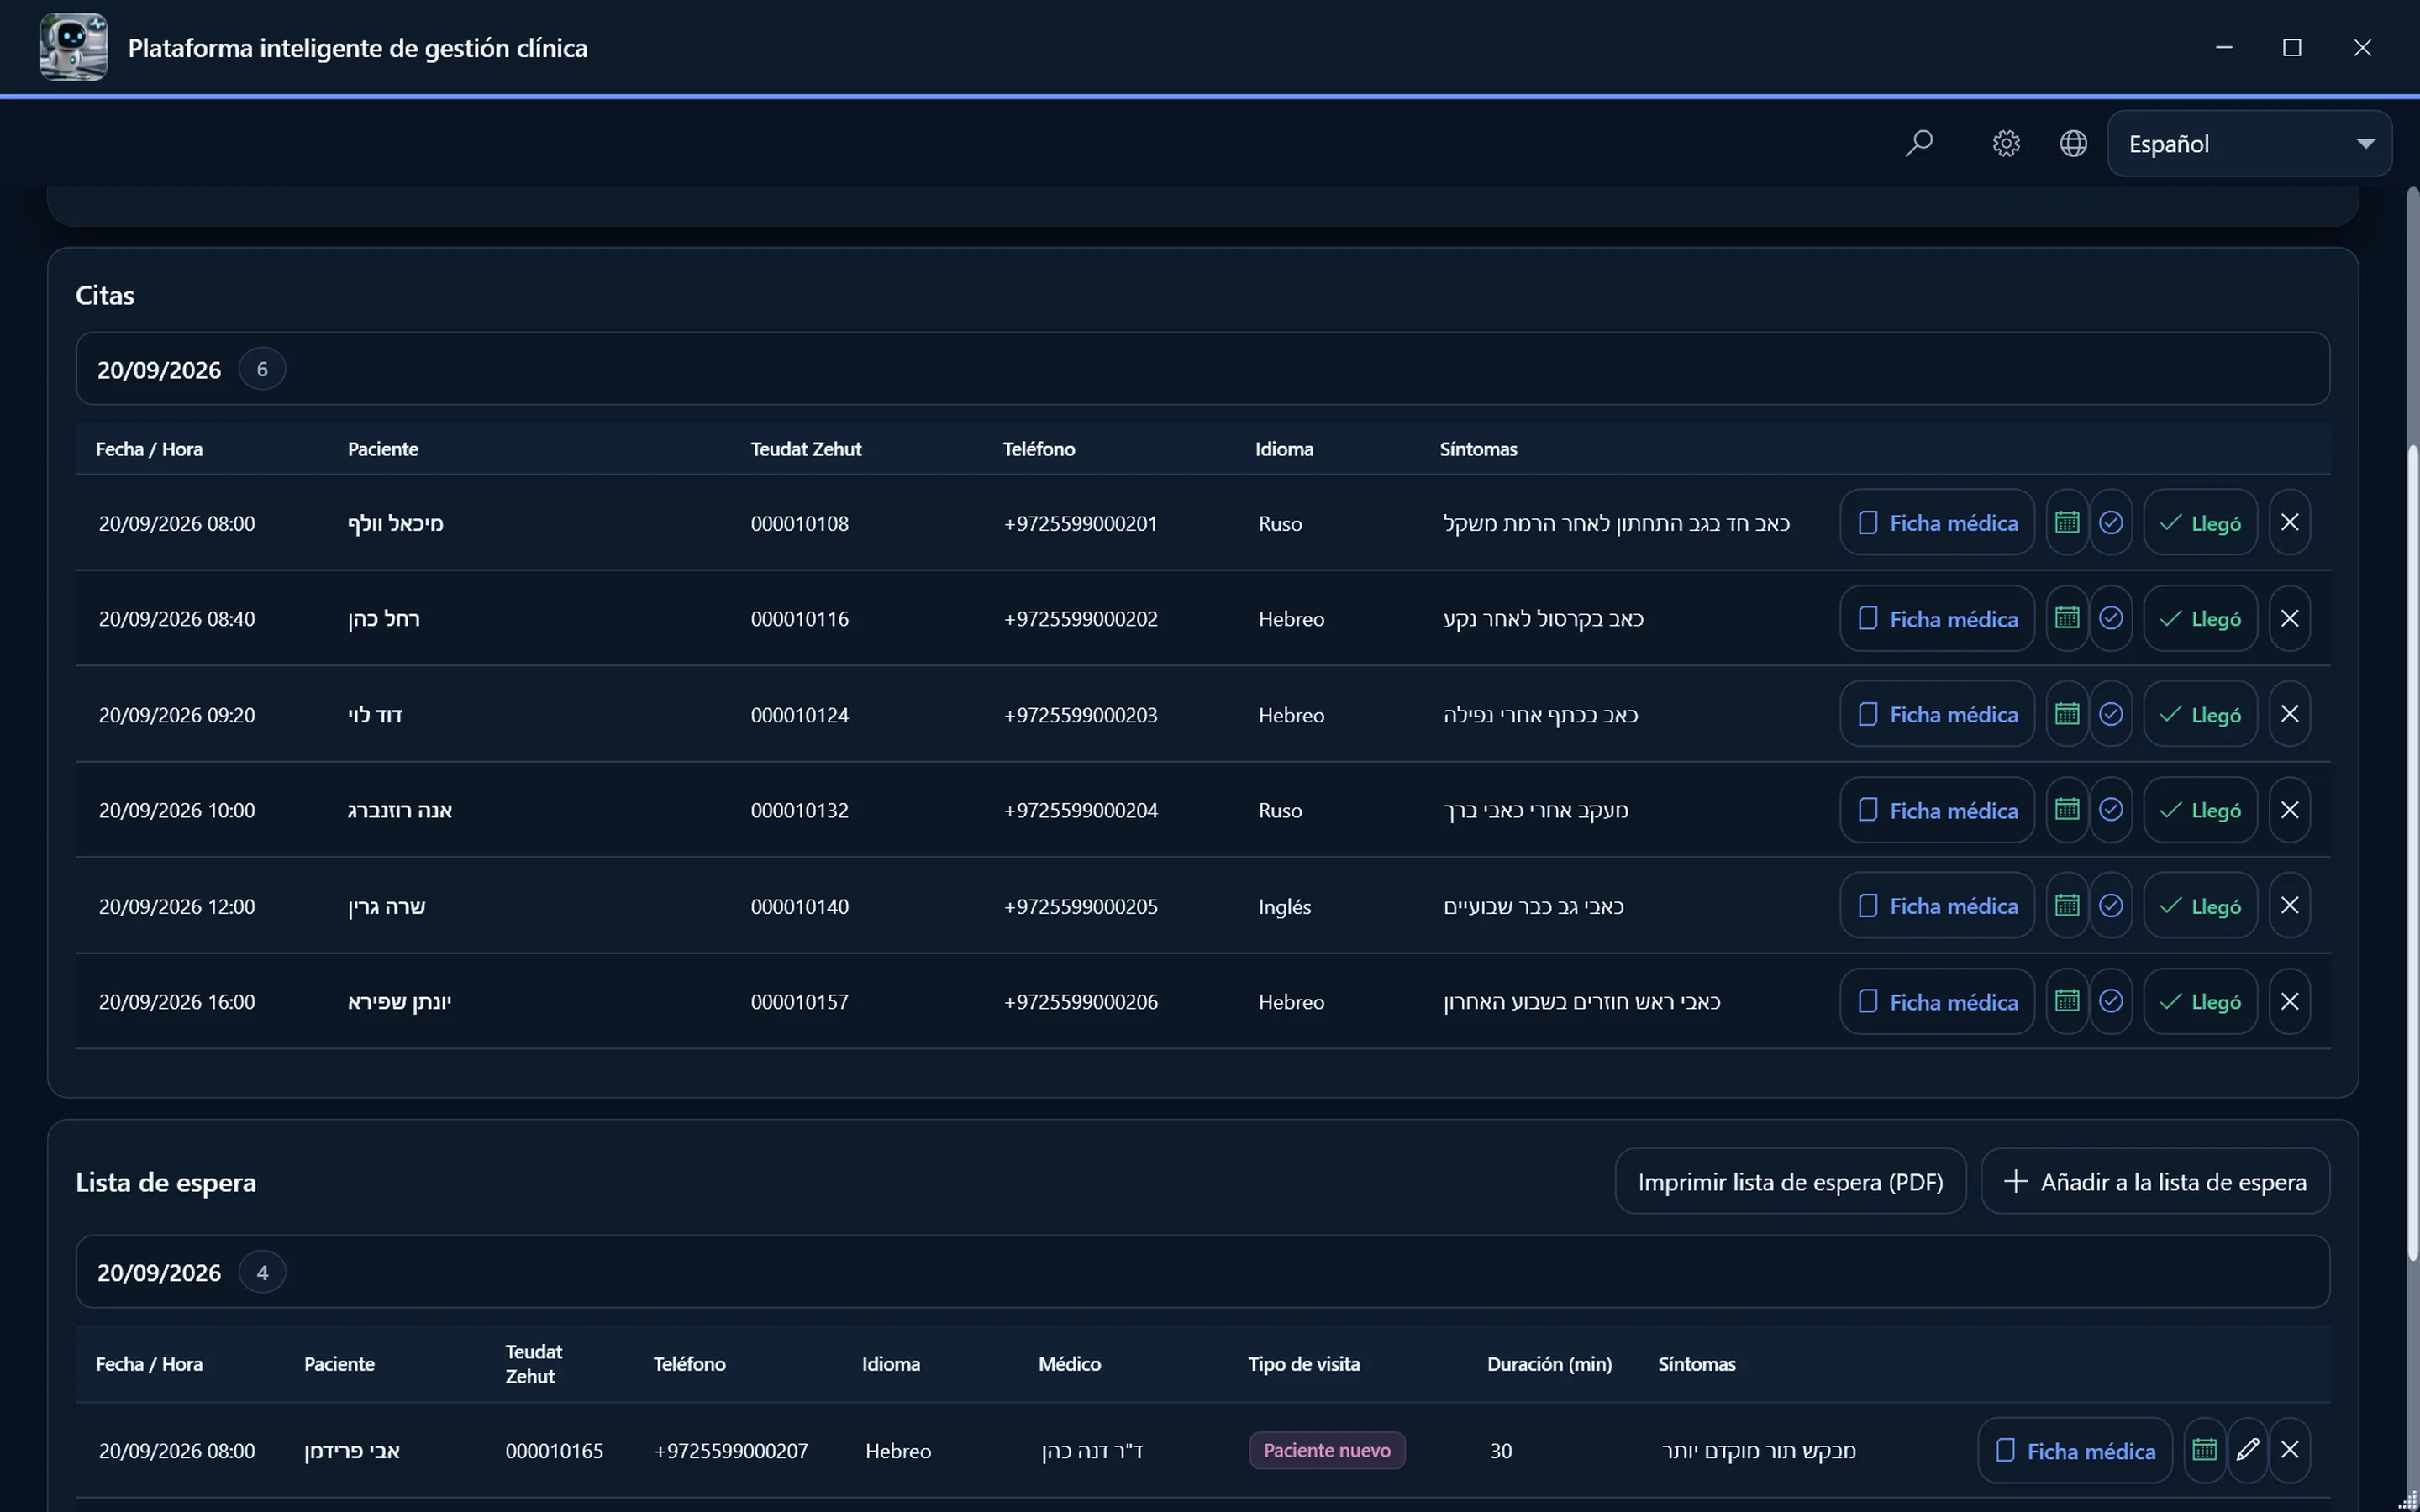This screenshot has width=2420, height=1512.
Task: Mark patient 000010132 as Llegó
Action: pos(2200,810)
